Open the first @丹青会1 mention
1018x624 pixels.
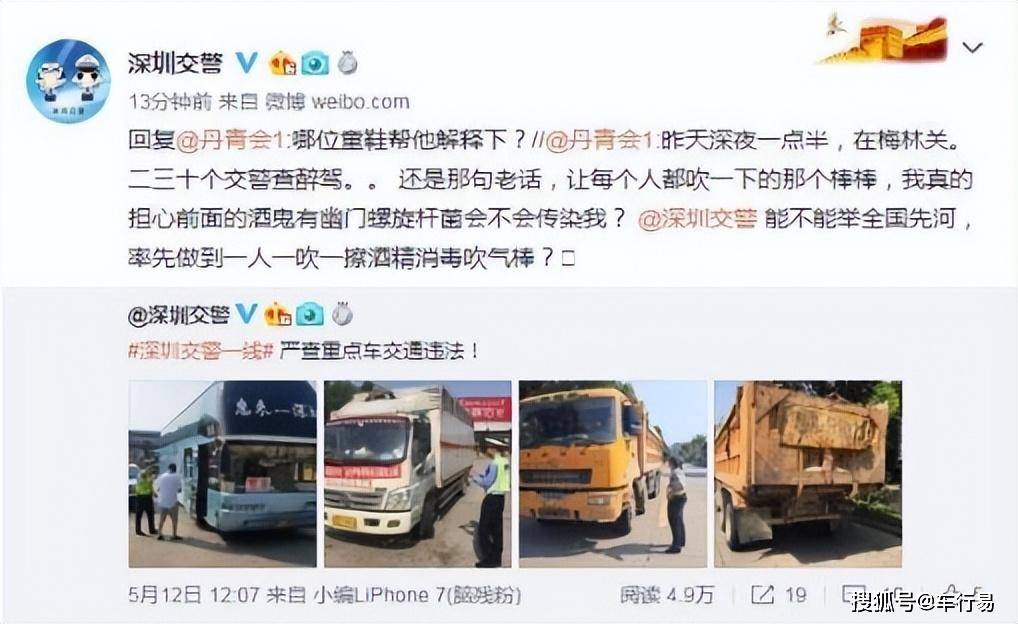pyautogui.click(x=230, y=140)
